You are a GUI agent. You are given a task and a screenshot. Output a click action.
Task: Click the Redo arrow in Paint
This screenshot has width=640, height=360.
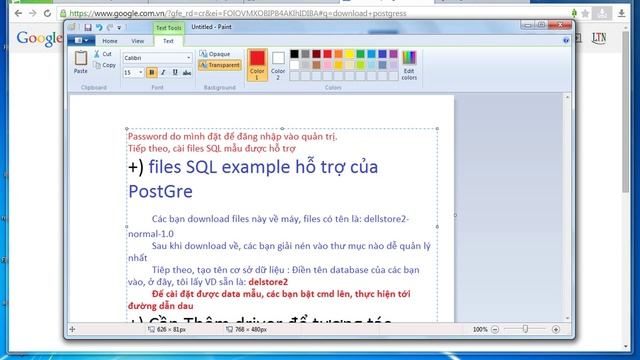(x=109, y=27)
